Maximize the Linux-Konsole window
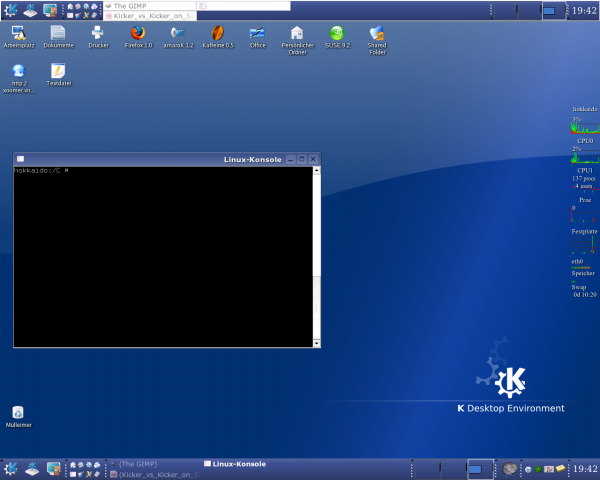This screenshot has height=480, width=600. [302, 159]
